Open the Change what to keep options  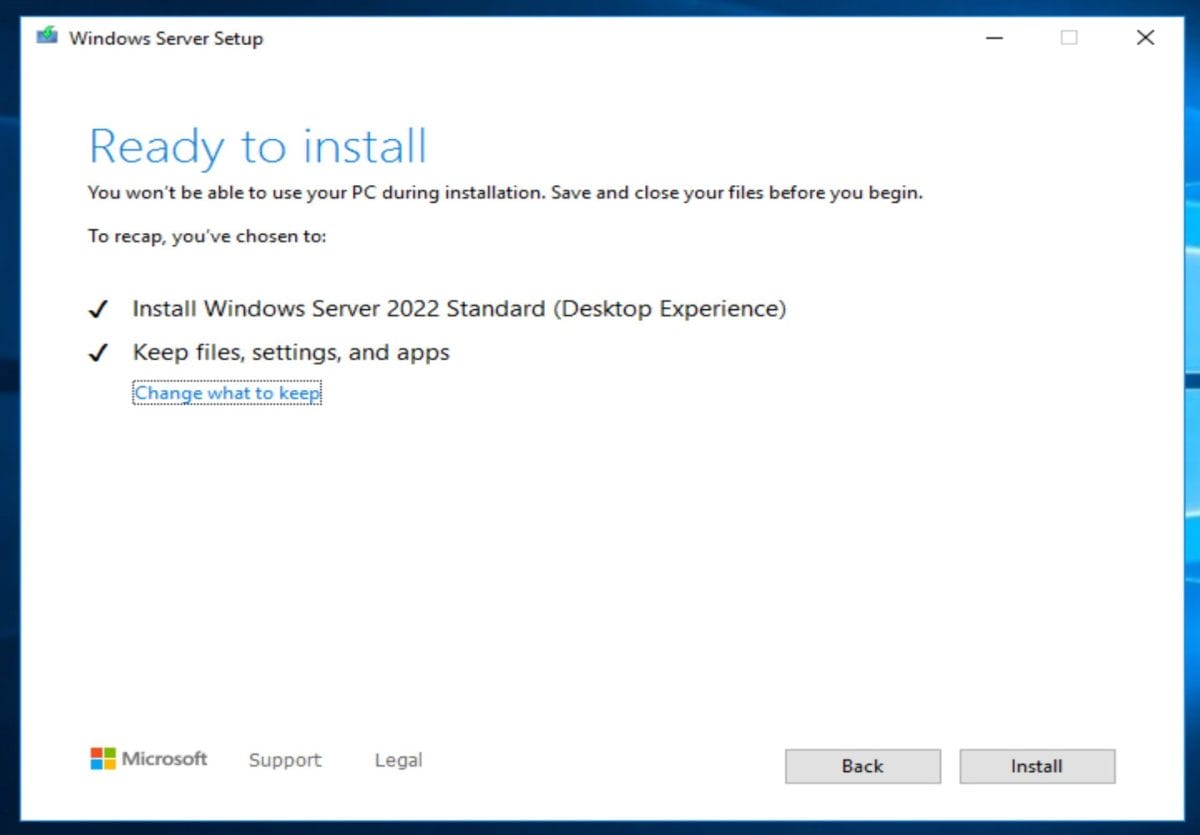[226, 393]
